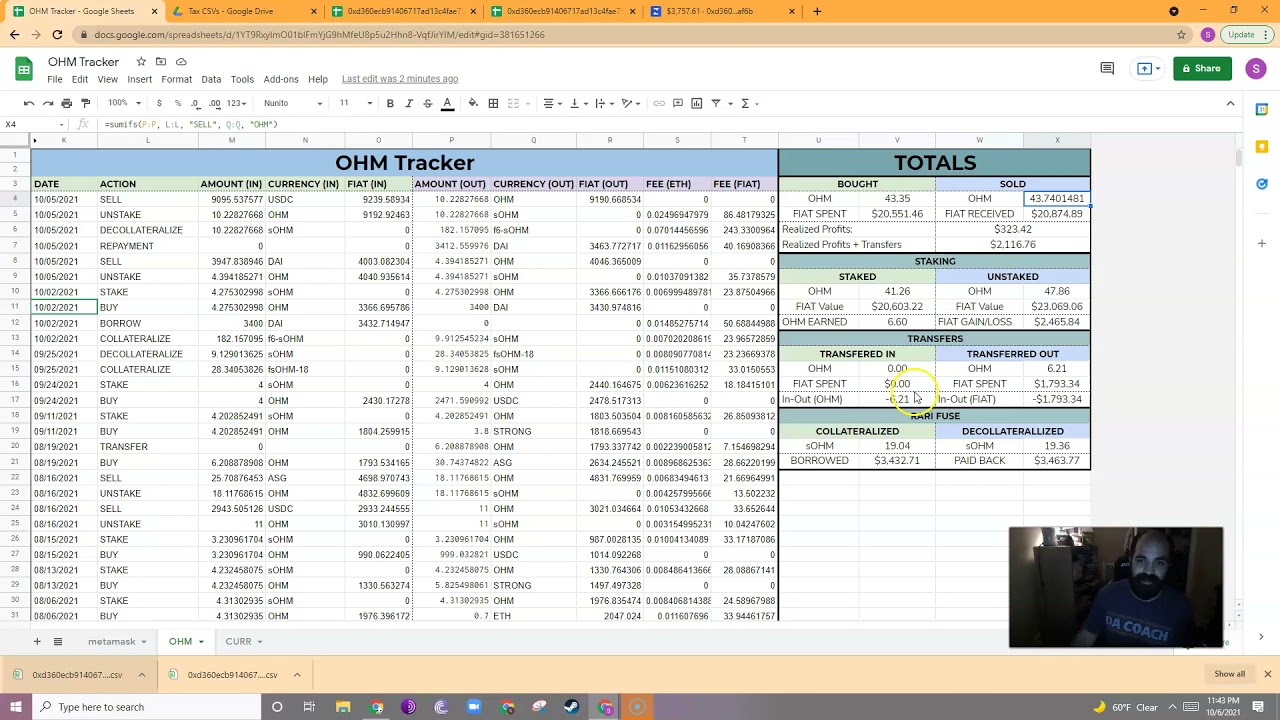Open the Calendar side panel icon
Viewport: 1280px width, 720px height.
[x=1262, y=109]
